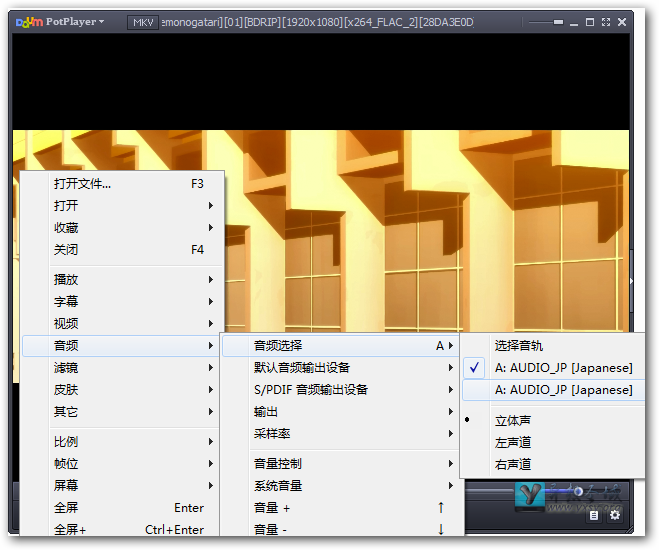Click the PotPlayer logo menu
Screen dimensions: 659x550
(59, 21)
